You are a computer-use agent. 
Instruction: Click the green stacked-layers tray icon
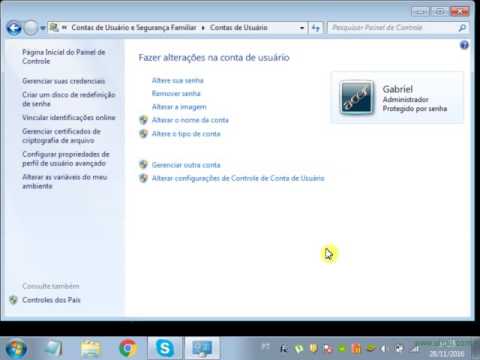[371, 349]
